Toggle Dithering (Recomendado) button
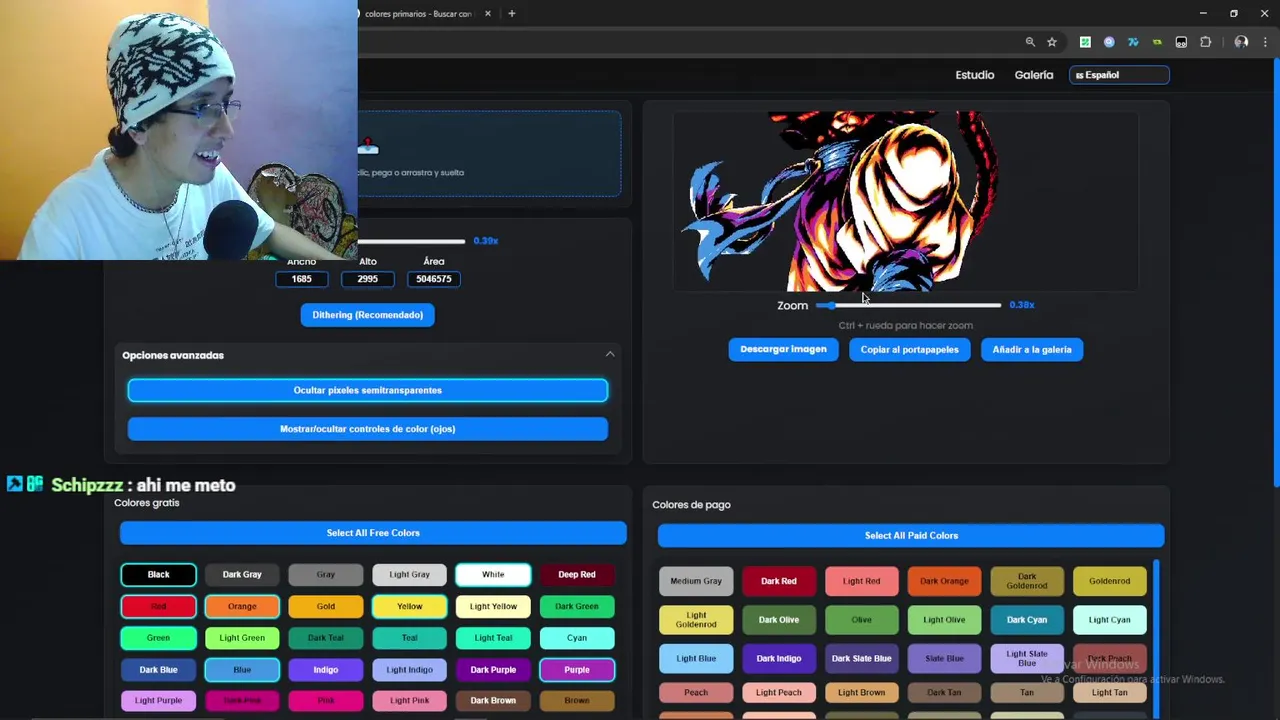The width and height of the screenshot is (1280, 720). [367, 315]
